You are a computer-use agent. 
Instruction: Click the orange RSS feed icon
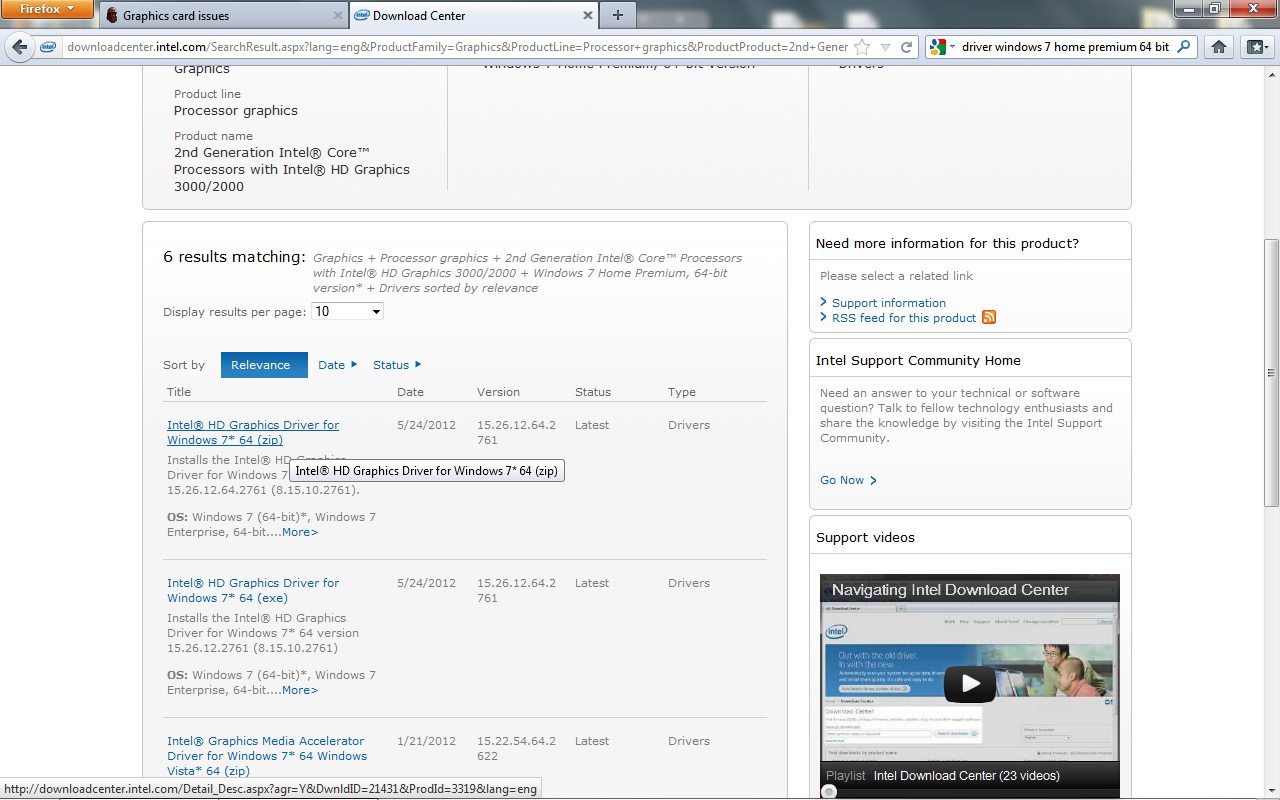(x=989, y=318)
